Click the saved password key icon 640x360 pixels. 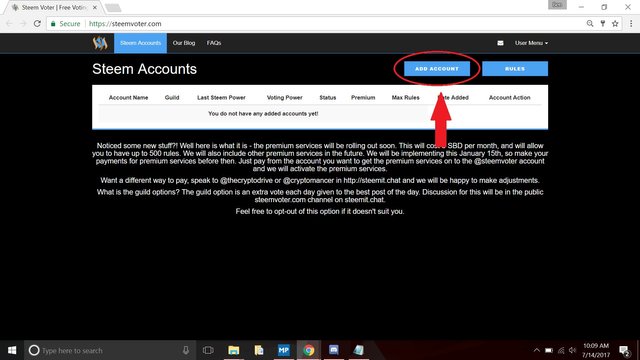click(x=603, y=24)
